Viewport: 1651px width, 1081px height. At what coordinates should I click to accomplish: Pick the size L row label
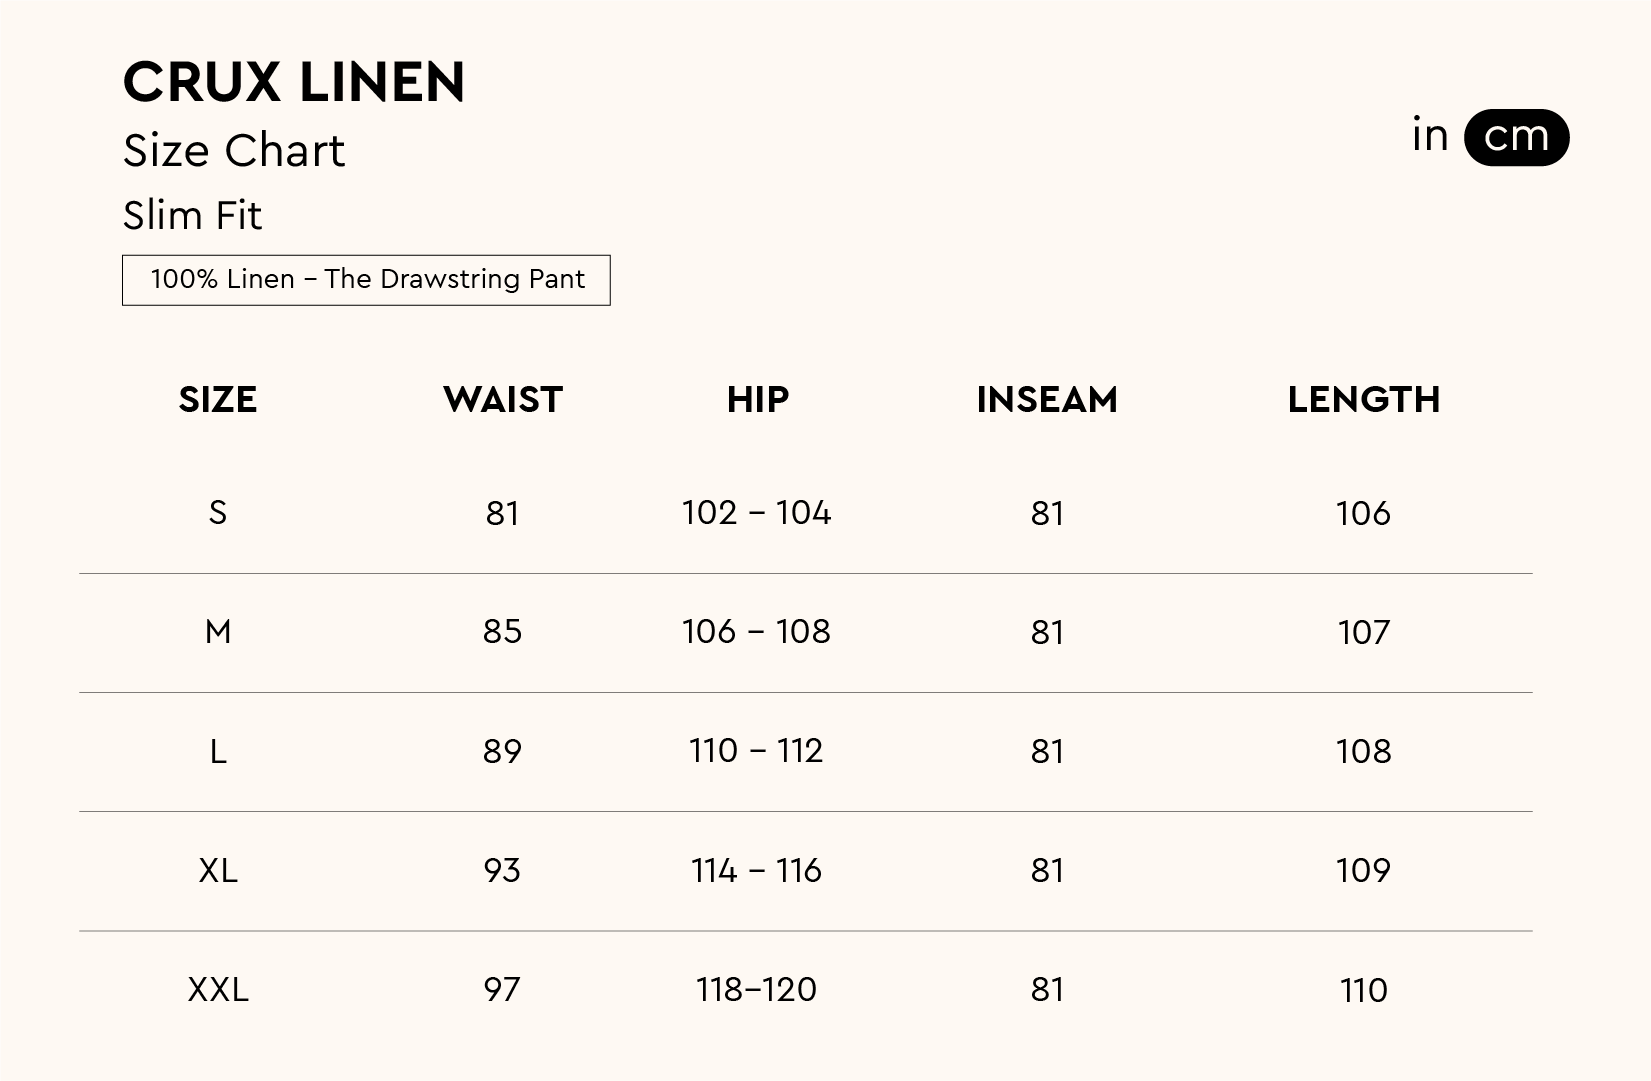click(218, 751)
